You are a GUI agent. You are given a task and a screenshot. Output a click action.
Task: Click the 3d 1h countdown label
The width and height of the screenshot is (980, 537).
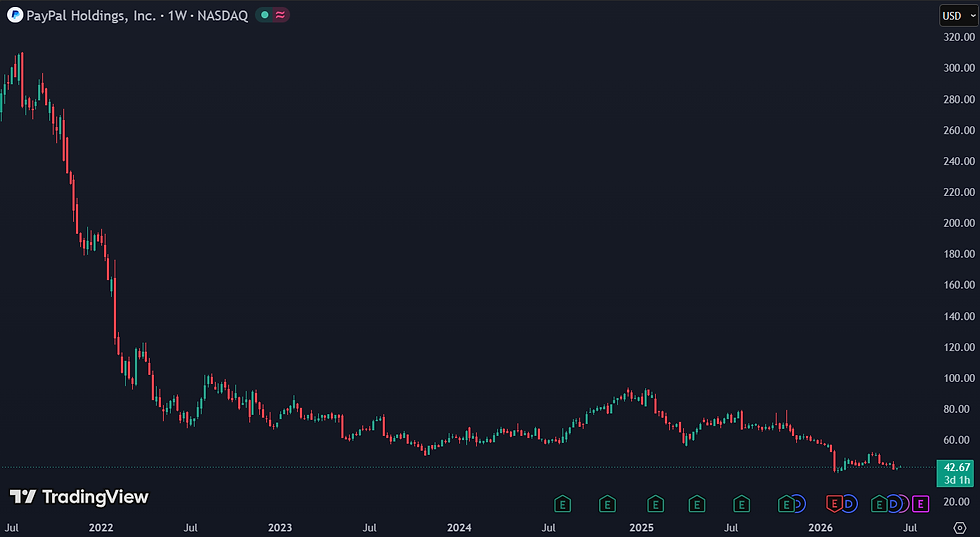click(x=957, y=480)
